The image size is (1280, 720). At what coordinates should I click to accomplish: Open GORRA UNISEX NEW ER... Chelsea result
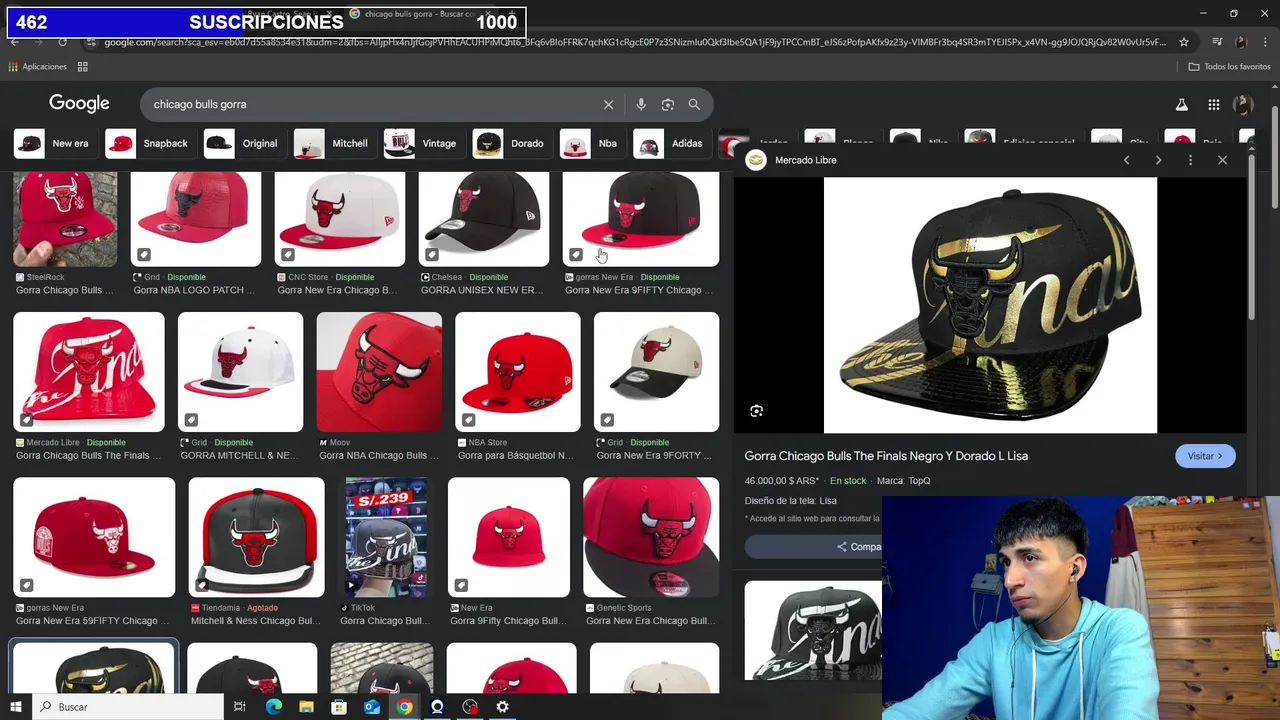(x=482, y=290)
